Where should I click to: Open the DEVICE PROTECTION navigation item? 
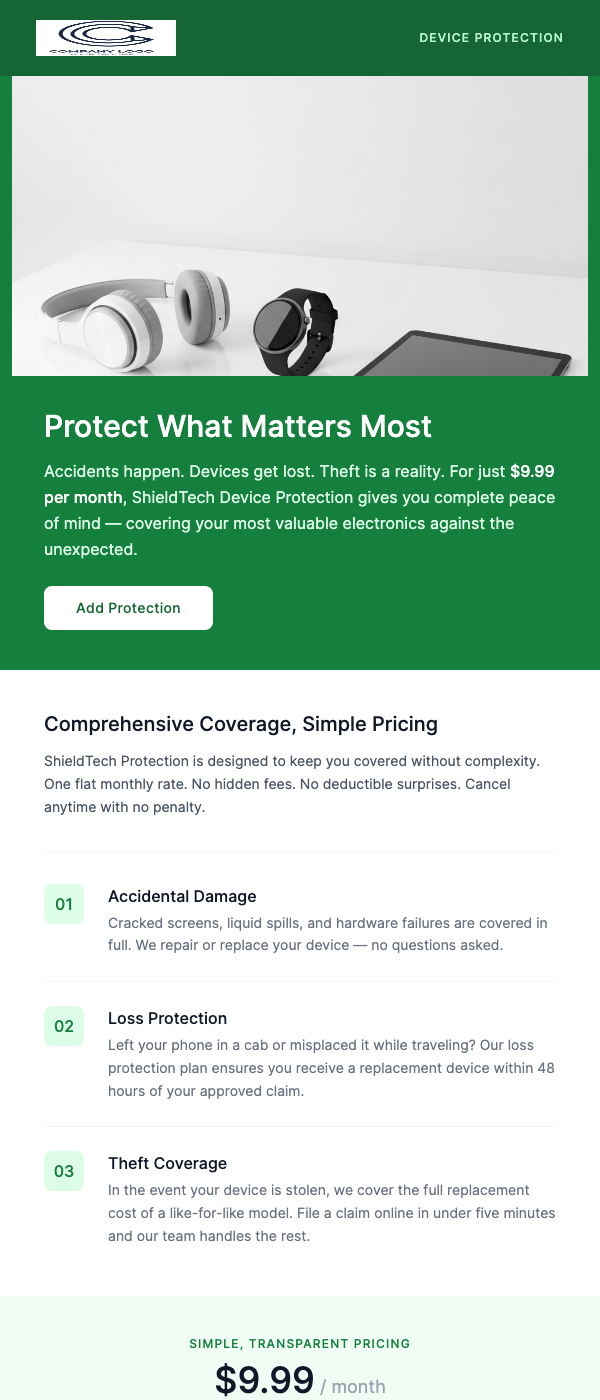click(x=491, y=38)
